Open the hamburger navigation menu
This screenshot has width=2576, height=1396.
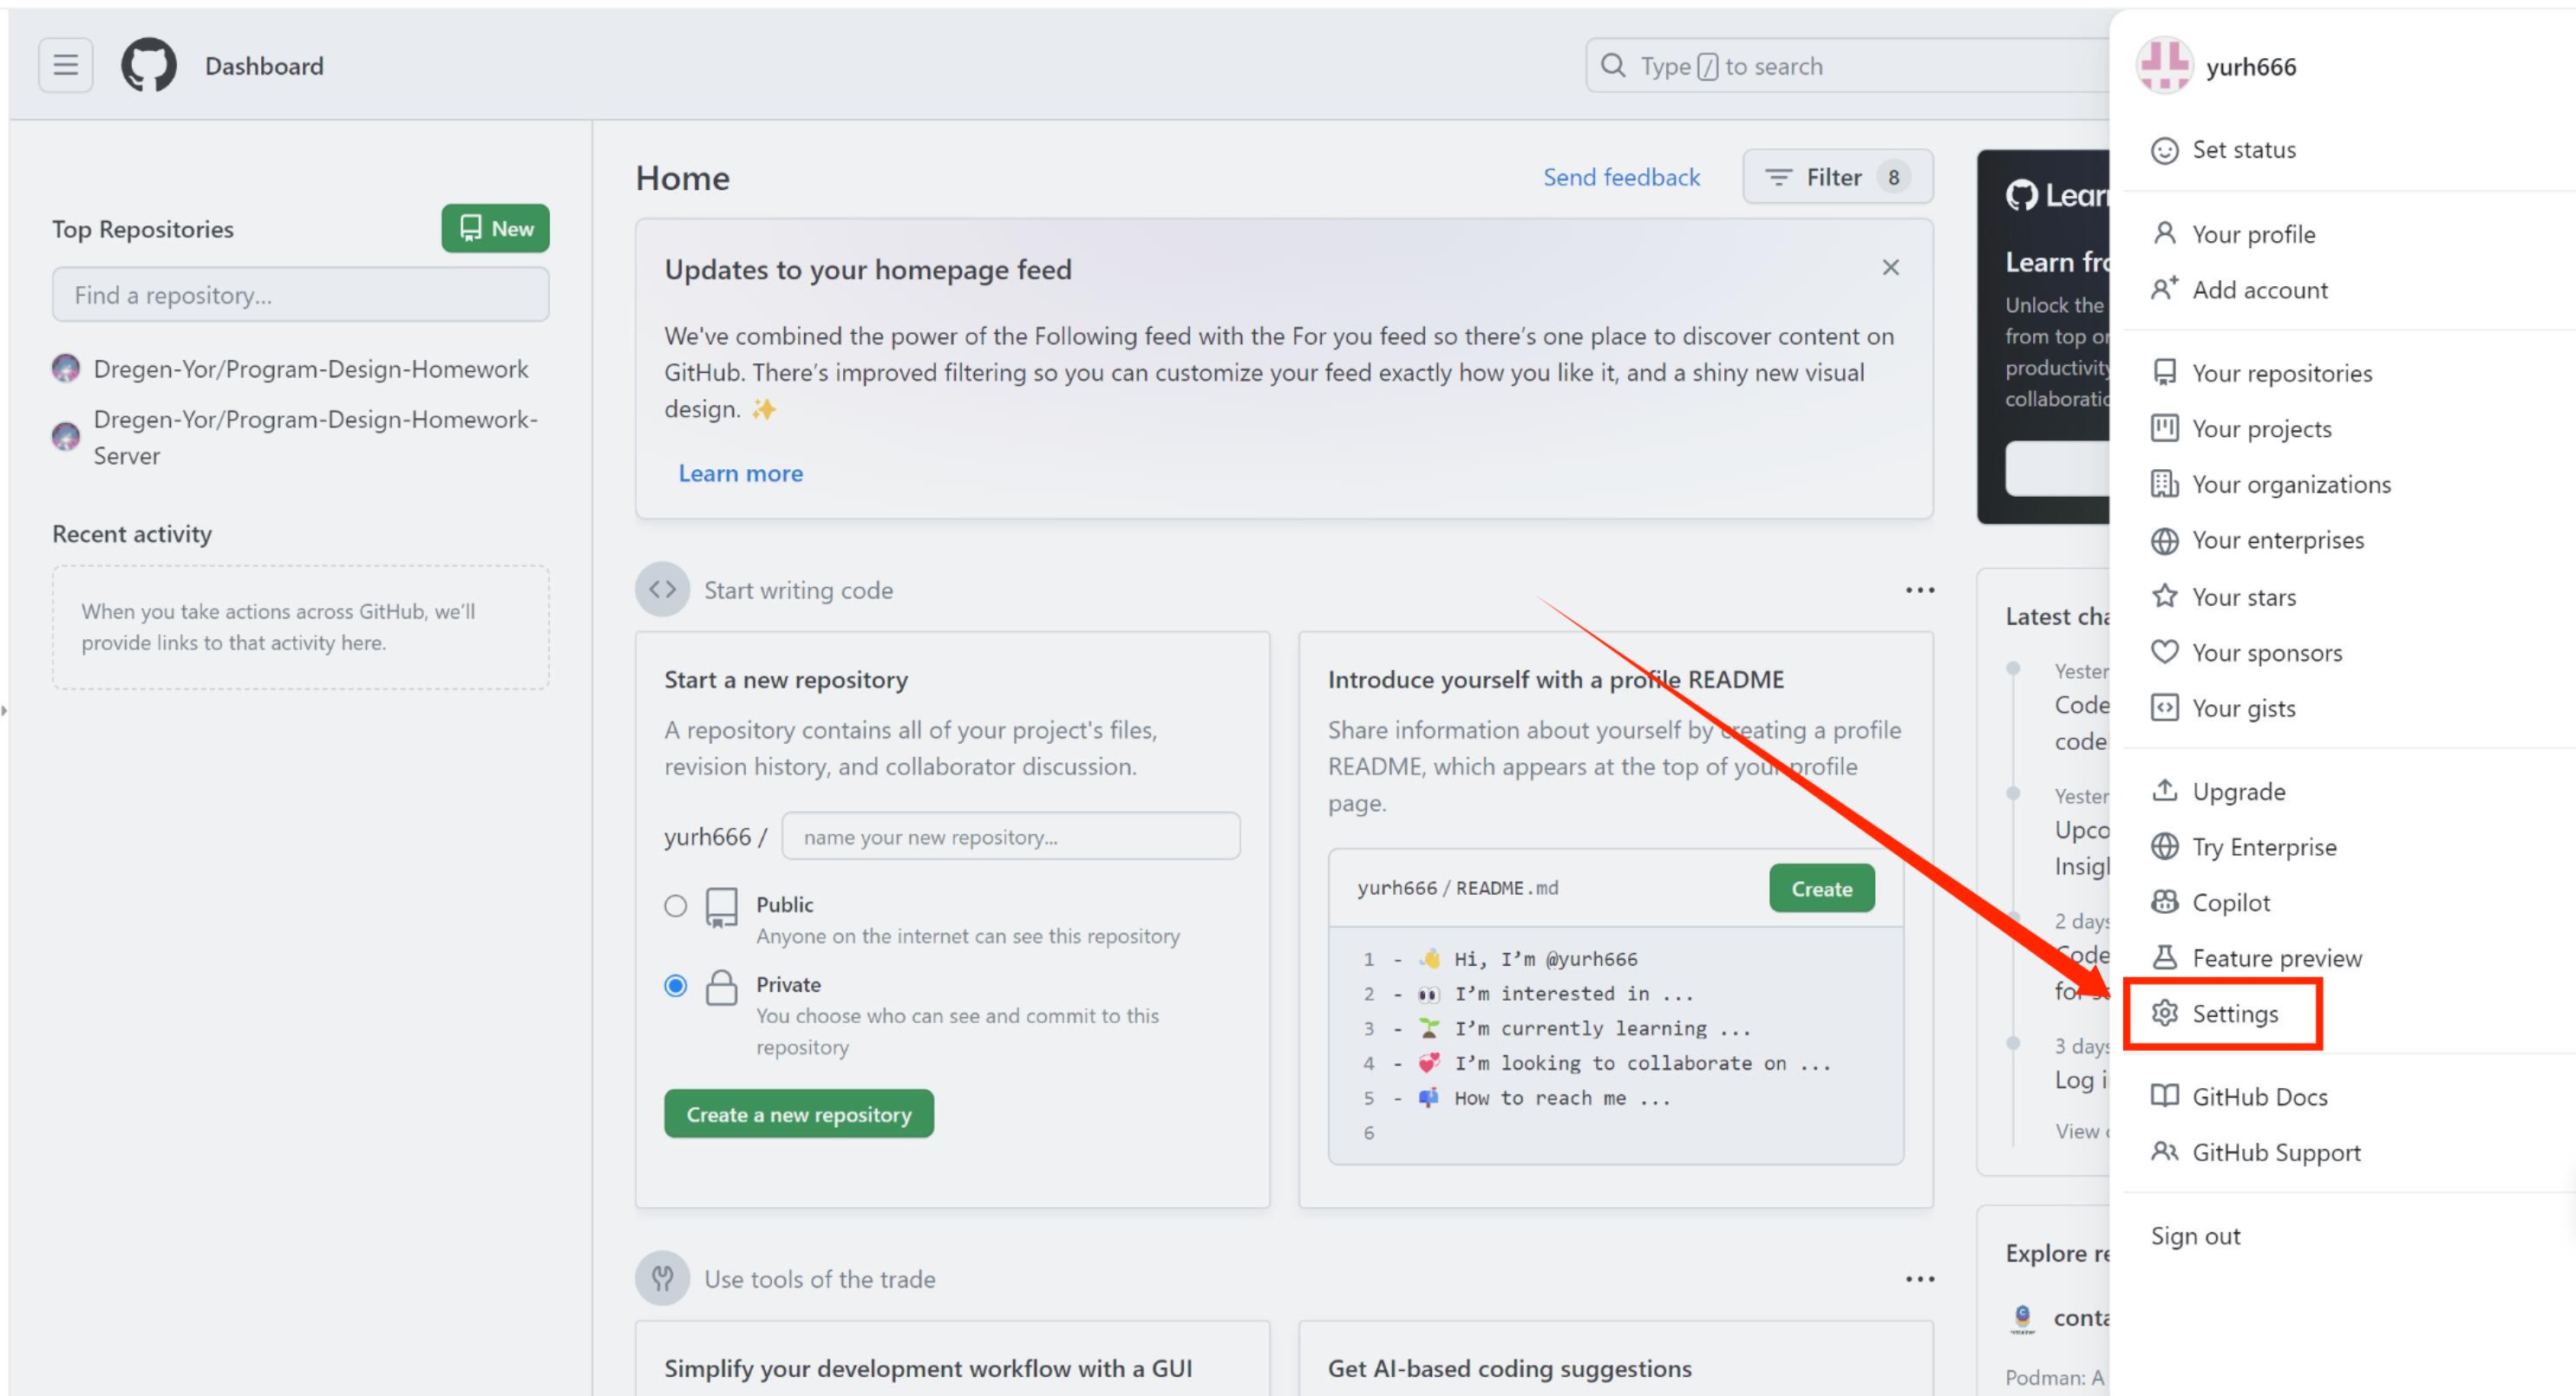tap(65, 66)
